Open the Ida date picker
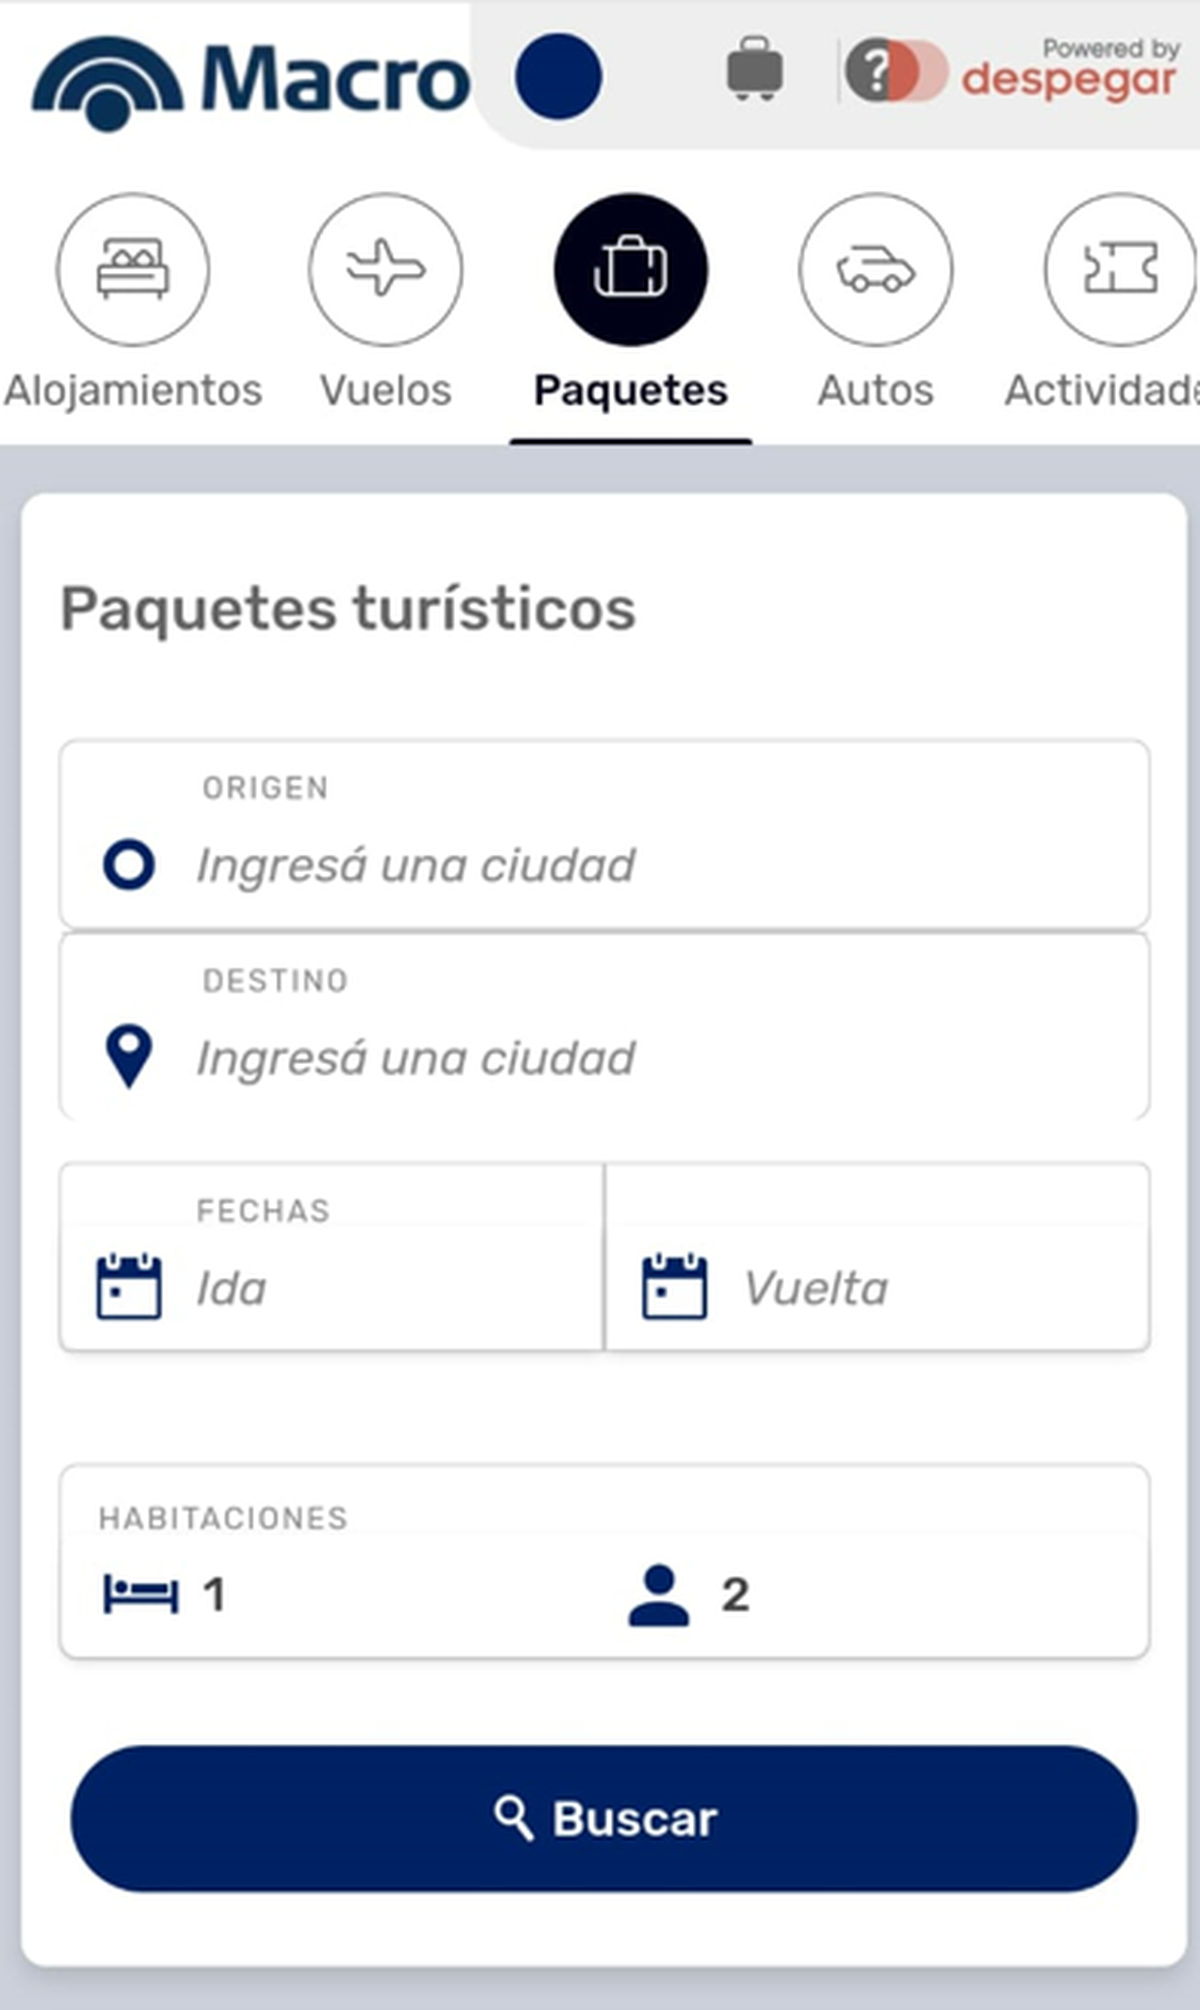 [332, 1287]
